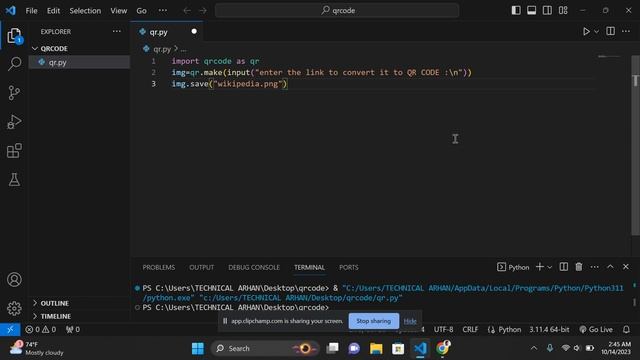Click Go Live in status bar
The image size is (640, 360).
[596, 329]
